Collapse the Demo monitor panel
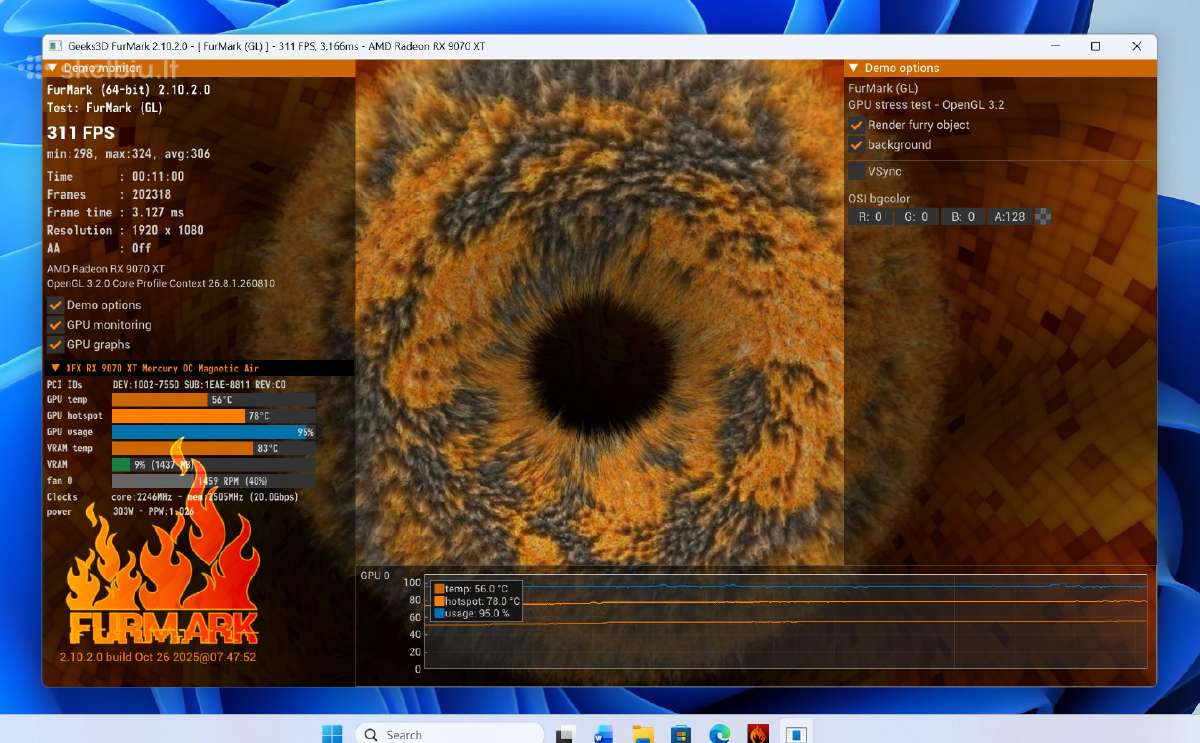1200x743 pixels. (52, 68)
